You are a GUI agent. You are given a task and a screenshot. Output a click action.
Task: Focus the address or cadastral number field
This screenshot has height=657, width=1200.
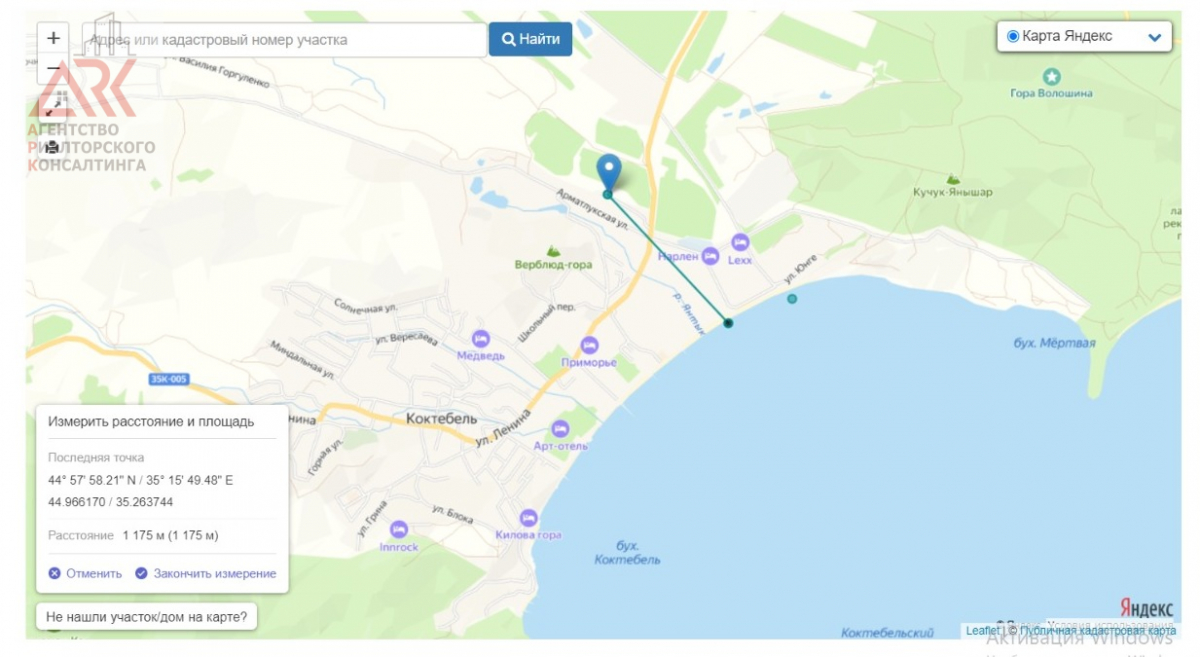[284, 40]
